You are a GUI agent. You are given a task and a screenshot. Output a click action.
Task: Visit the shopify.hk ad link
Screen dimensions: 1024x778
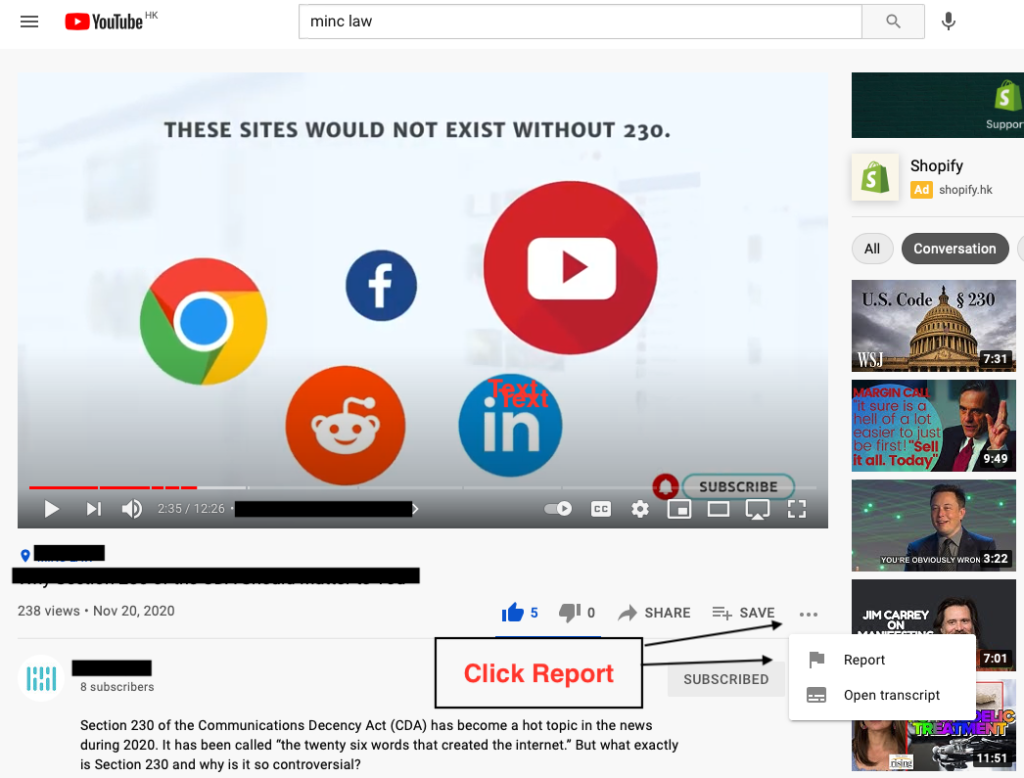pyautogui.click(x=965, y=190)
